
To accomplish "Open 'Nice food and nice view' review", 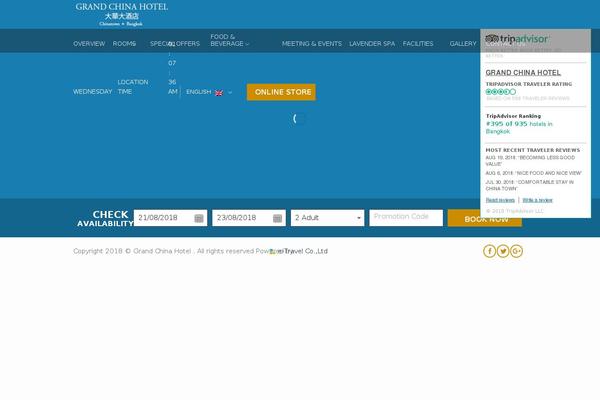I will coord(533,173).
